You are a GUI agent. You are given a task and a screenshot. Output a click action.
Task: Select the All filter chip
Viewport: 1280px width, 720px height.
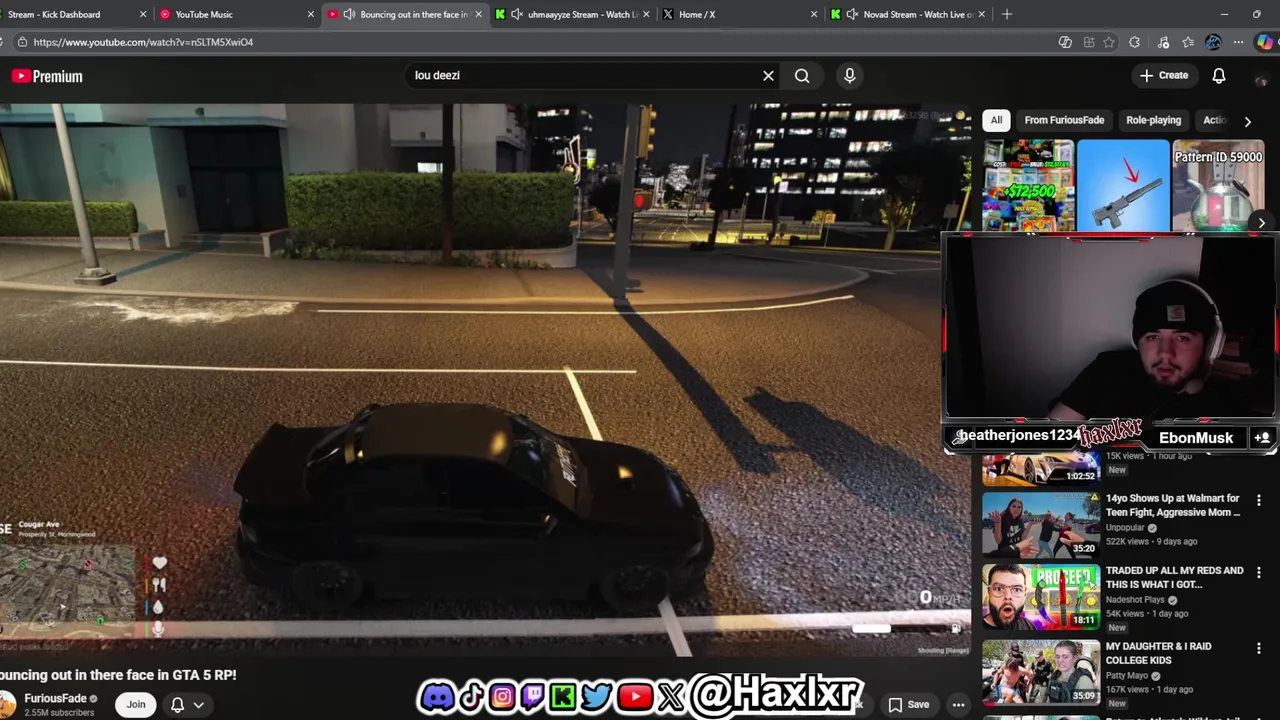996,120
